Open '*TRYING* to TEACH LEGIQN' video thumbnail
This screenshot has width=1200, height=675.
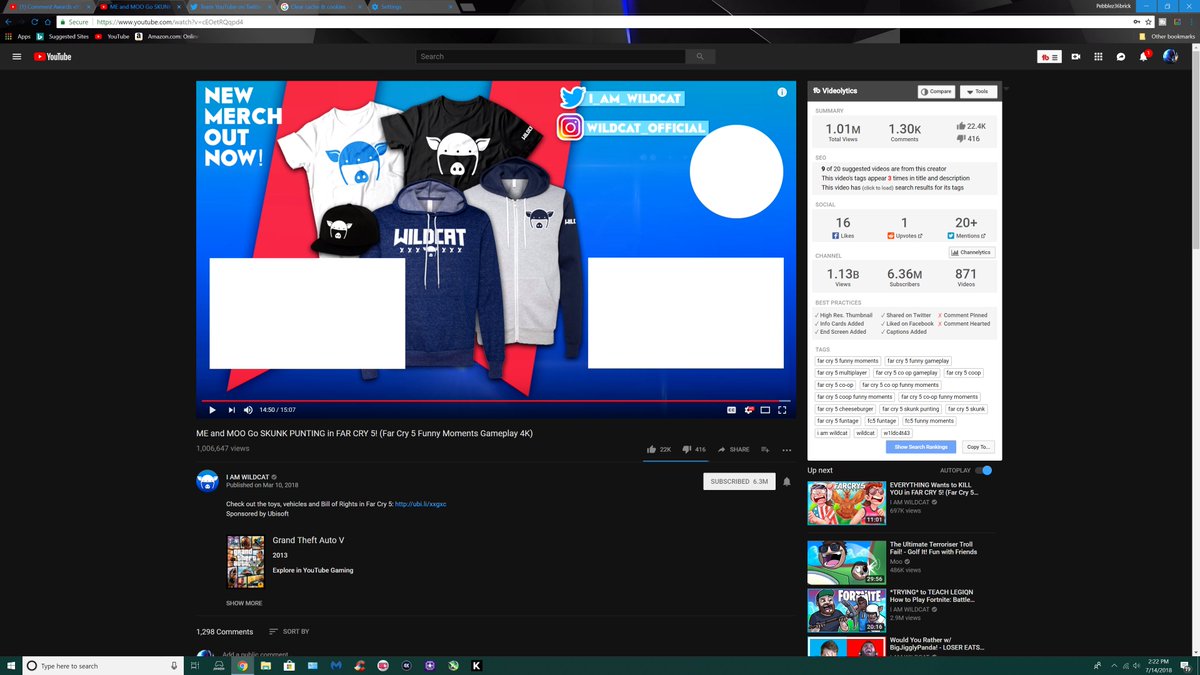[847, 610]
